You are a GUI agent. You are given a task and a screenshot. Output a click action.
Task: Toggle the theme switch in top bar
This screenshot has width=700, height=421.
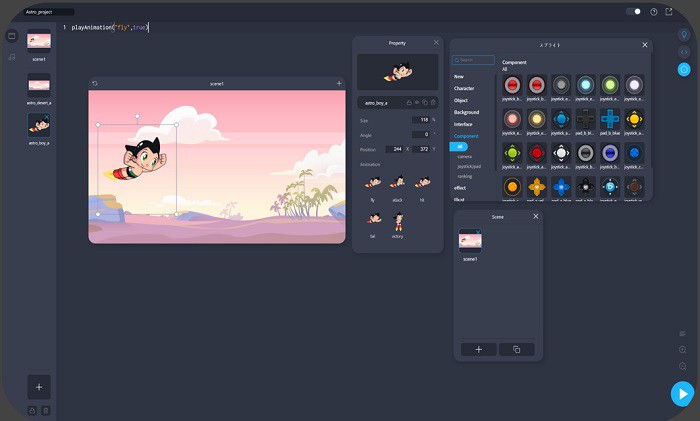tap(634, 11)
